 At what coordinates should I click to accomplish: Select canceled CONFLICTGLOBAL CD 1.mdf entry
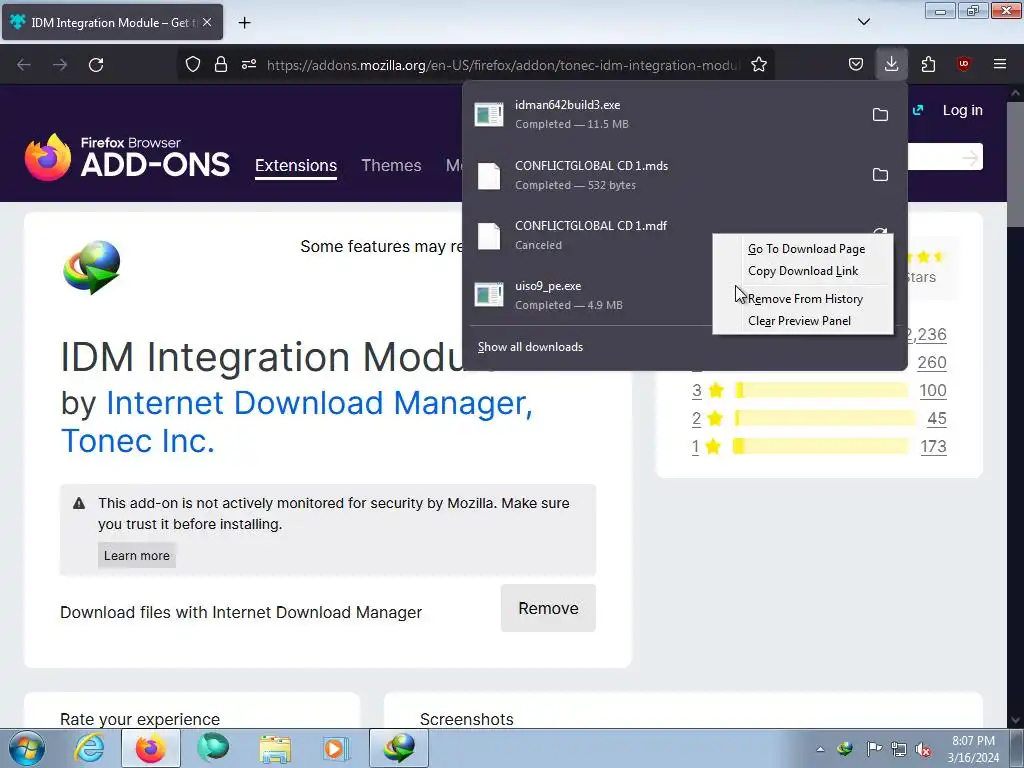(x=591, y=235)
